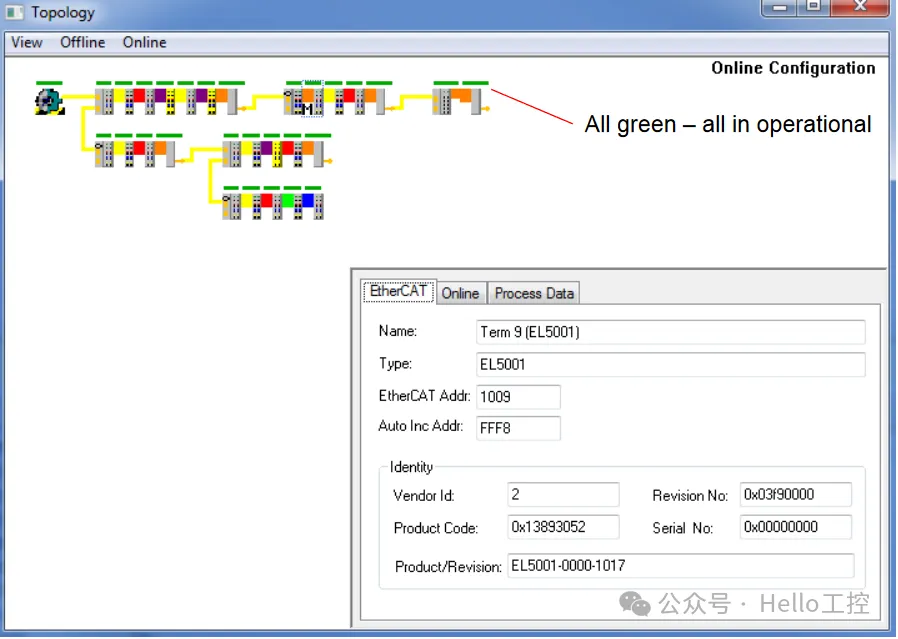Open the Offline menu

pyautogui.click(x=82, y=42)
